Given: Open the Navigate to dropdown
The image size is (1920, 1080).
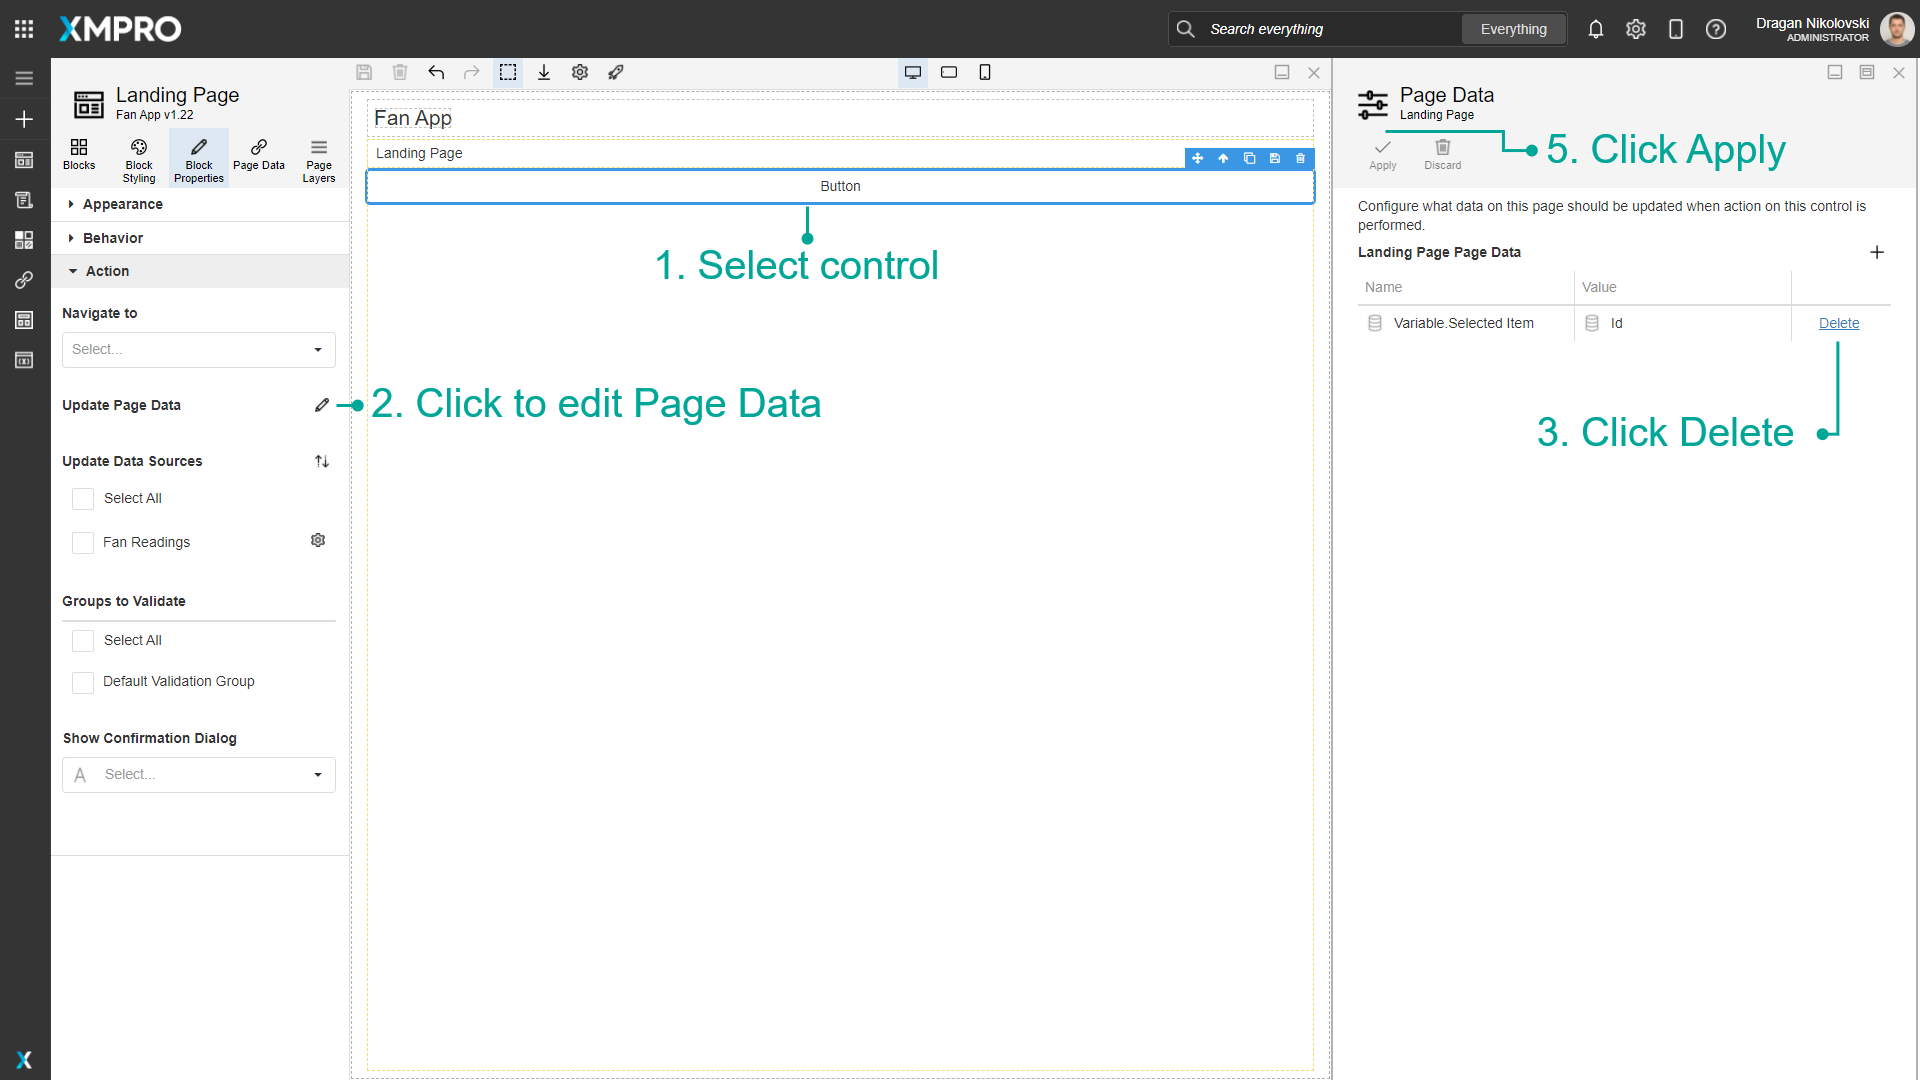Looking at the screenshot, I should click(198, 349).
